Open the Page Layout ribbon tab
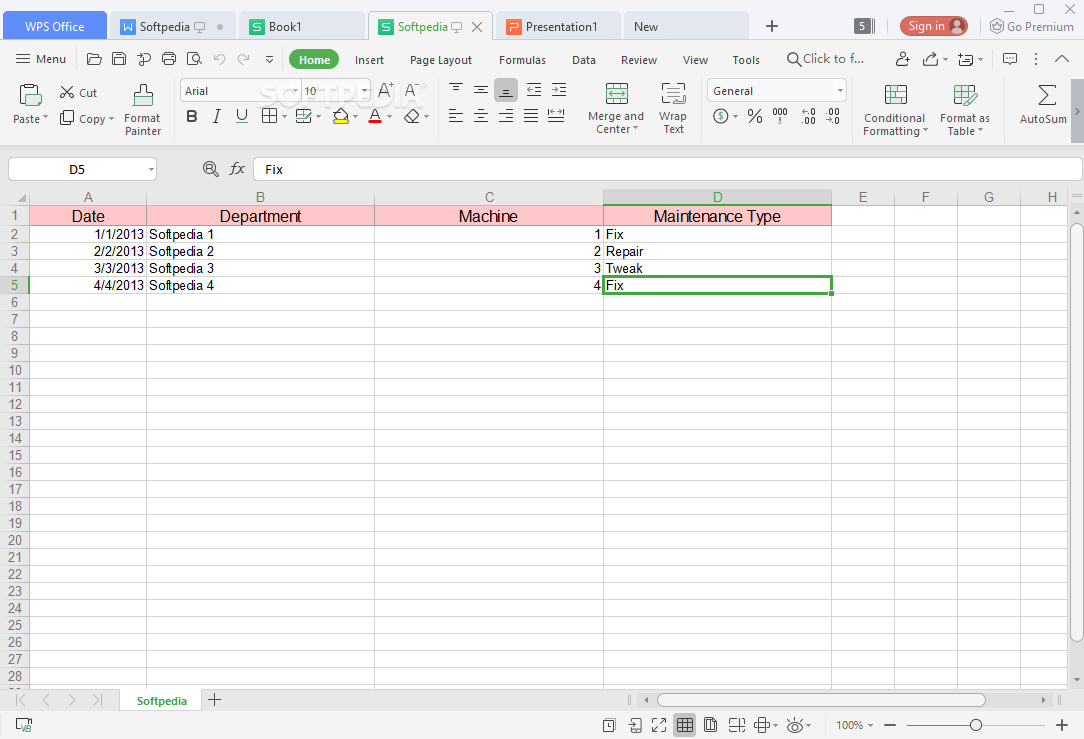Image resolution: width=1084 pixels, height=739 pixels. pos(440,60)
